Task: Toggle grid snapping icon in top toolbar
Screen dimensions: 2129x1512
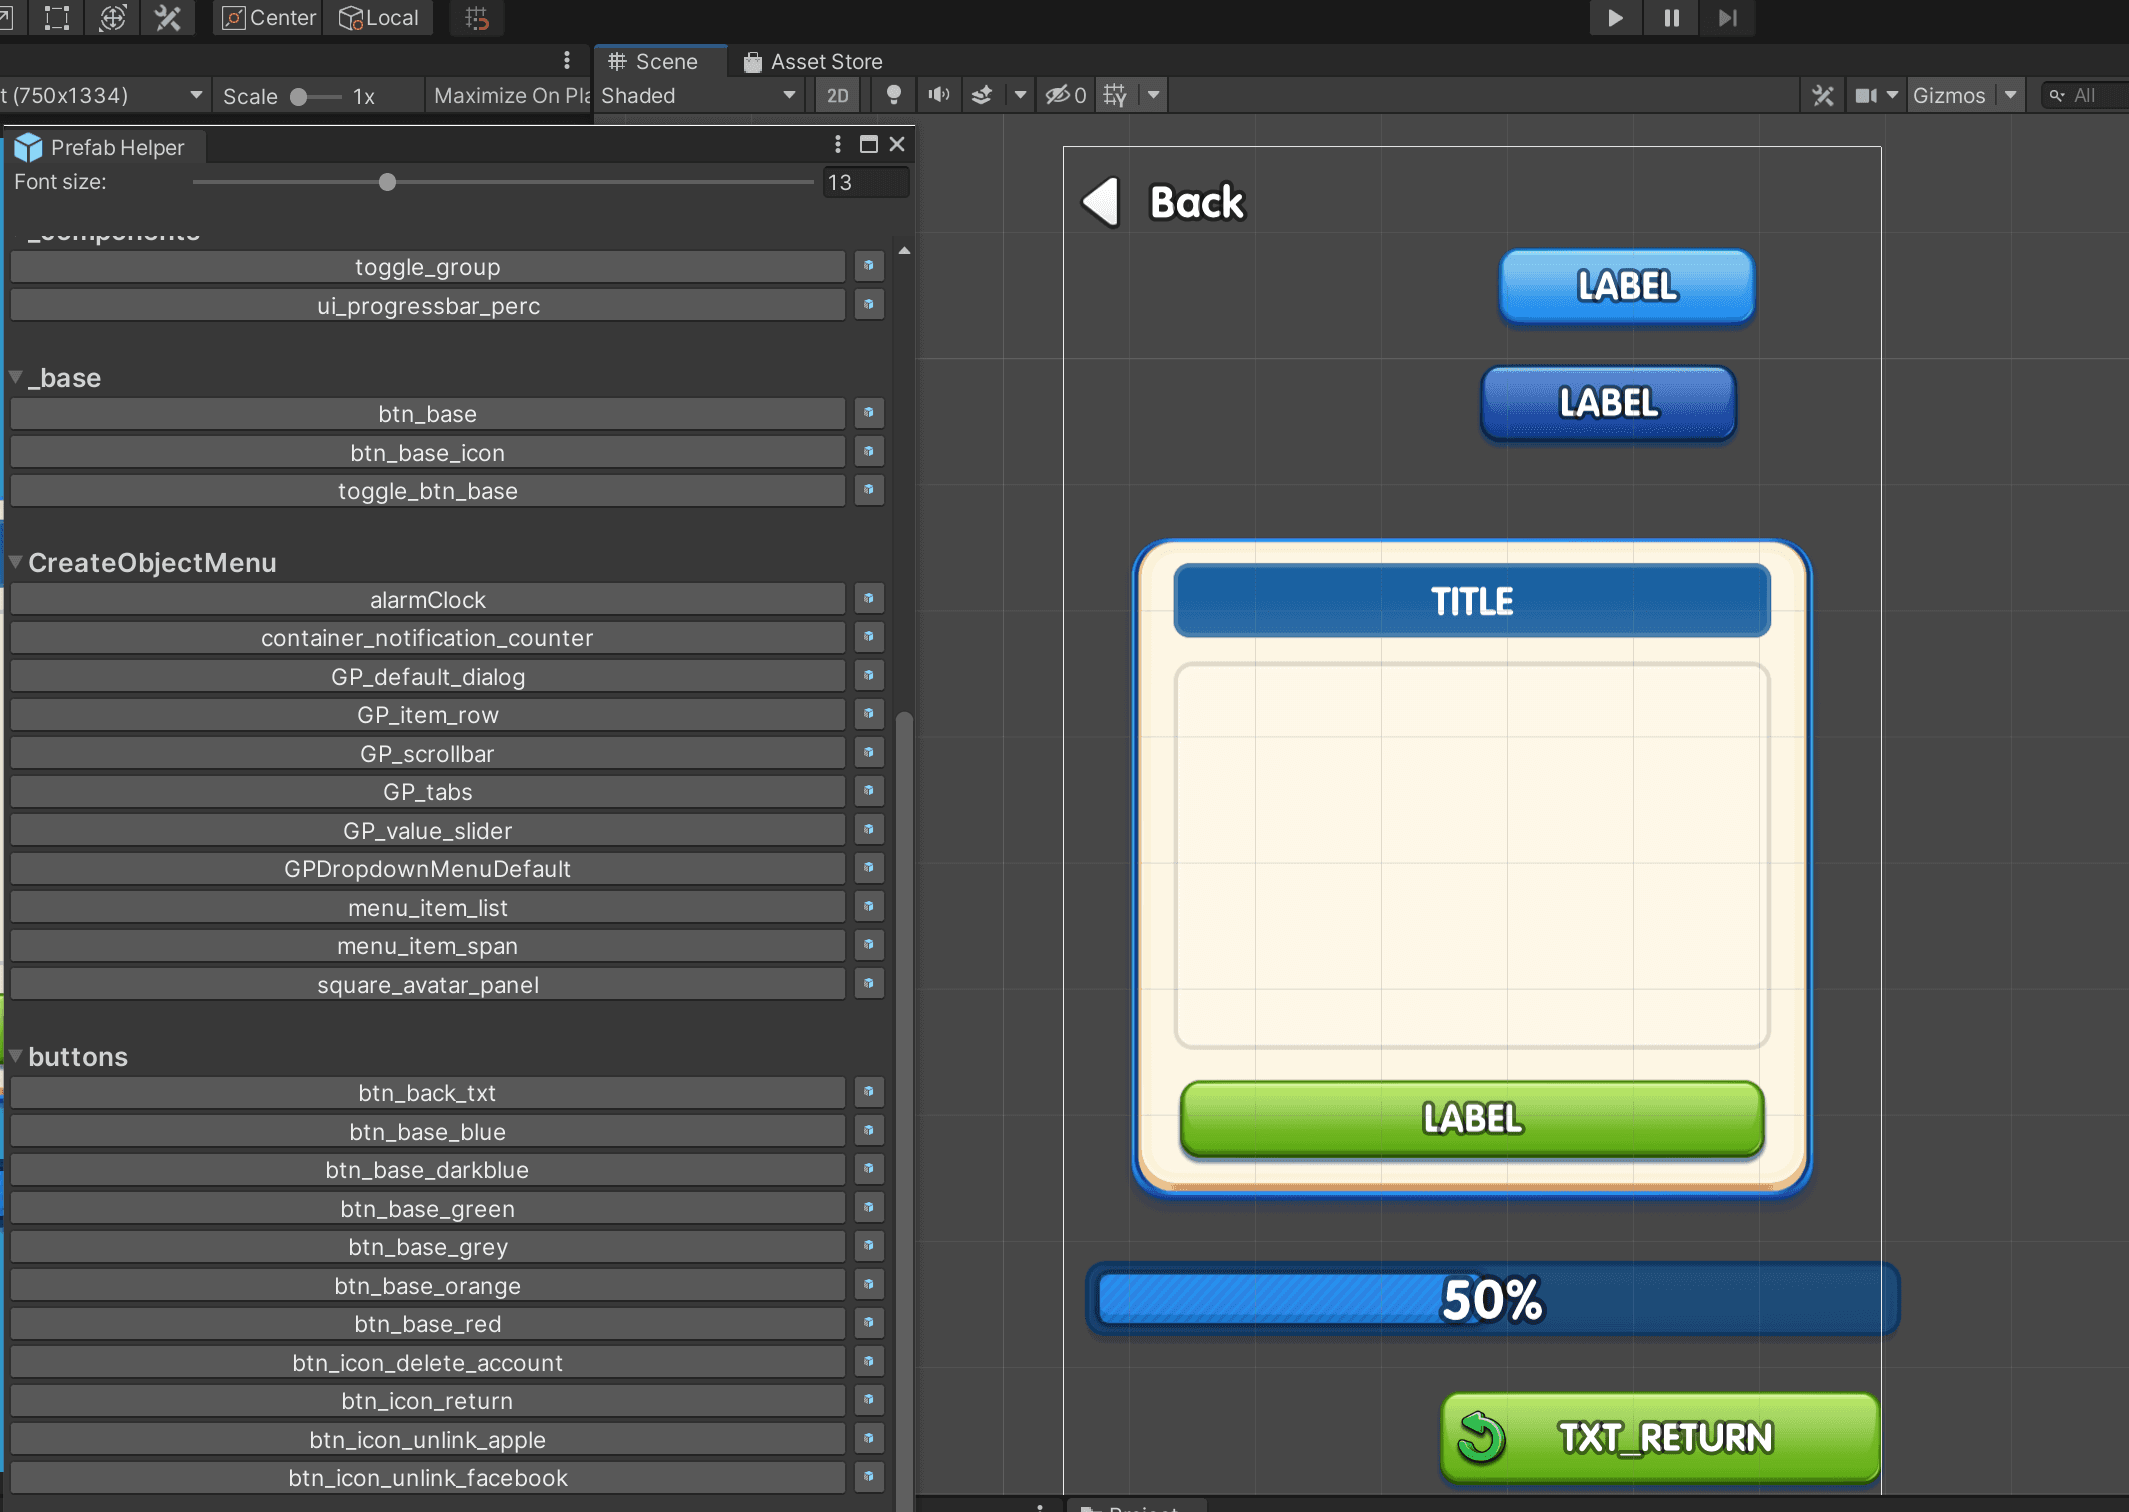Action: pyautogui.click(x=477, y=17)
